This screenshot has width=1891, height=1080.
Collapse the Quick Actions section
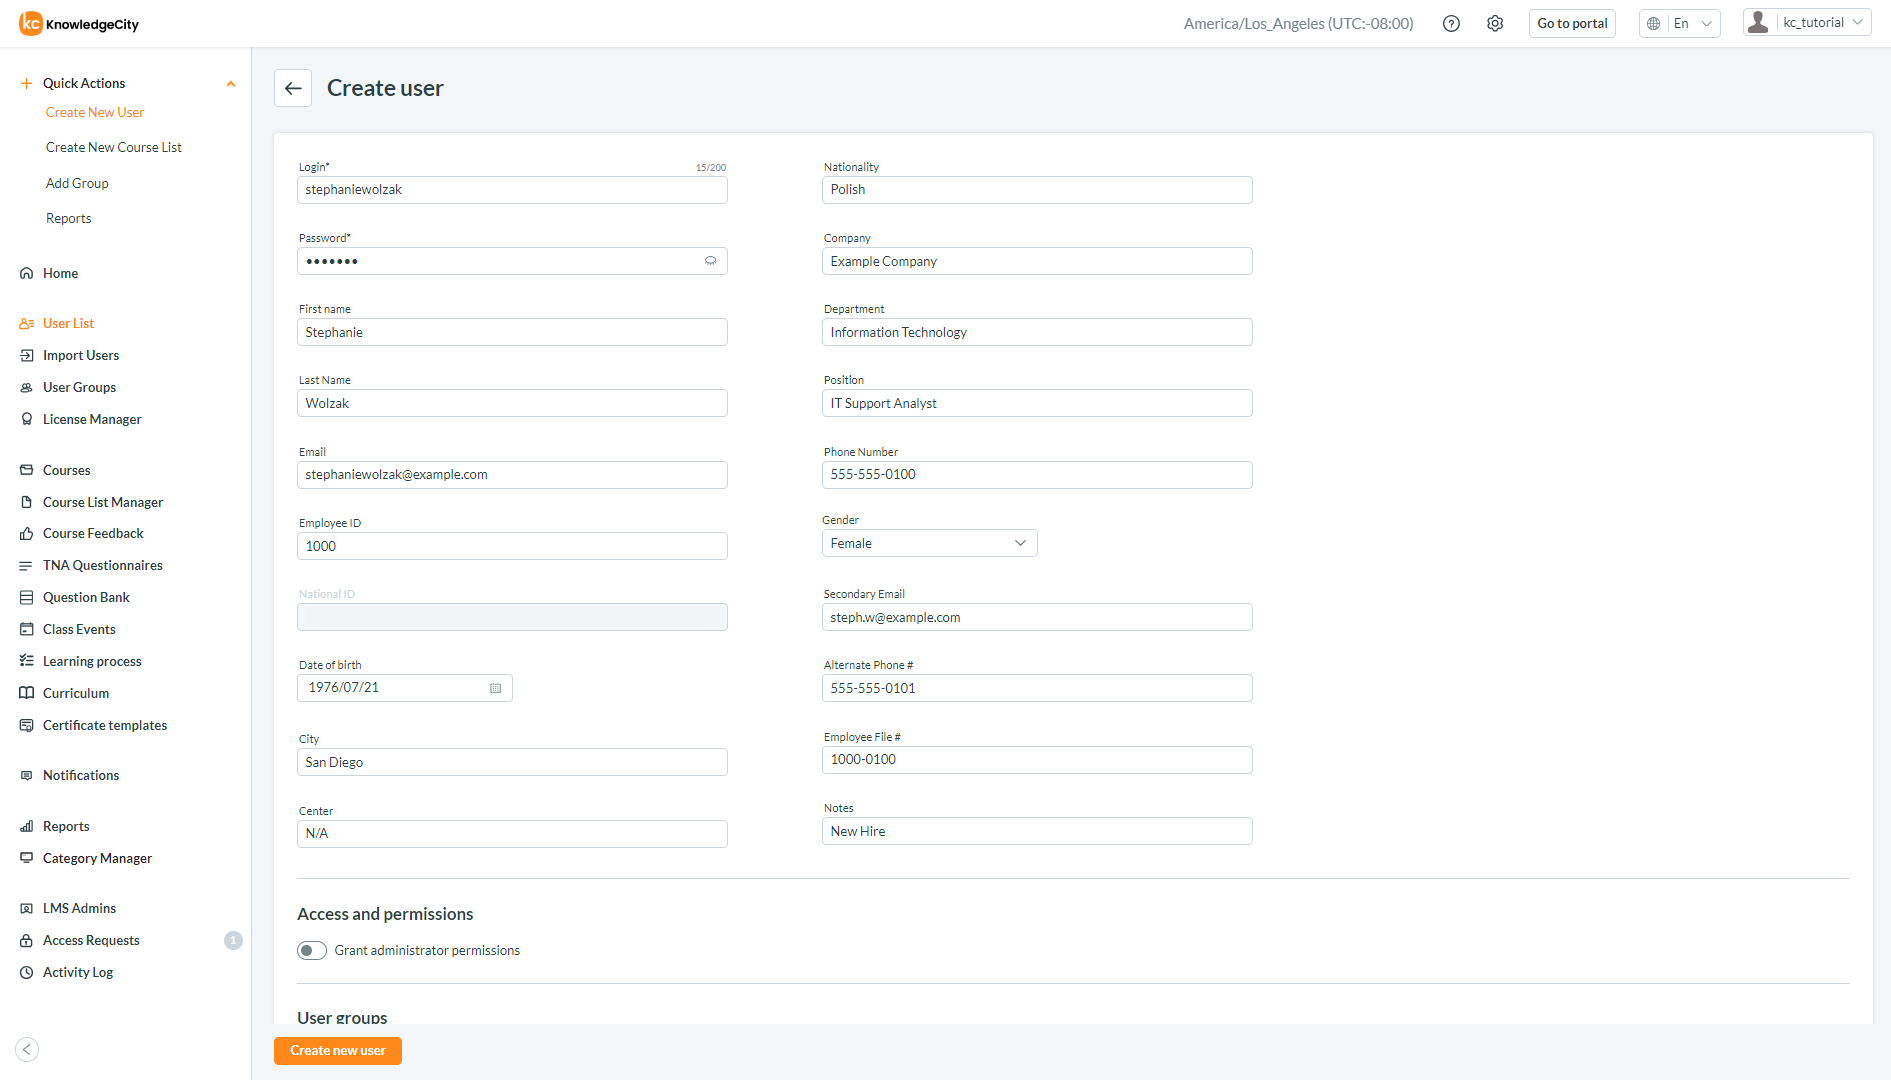231,83
